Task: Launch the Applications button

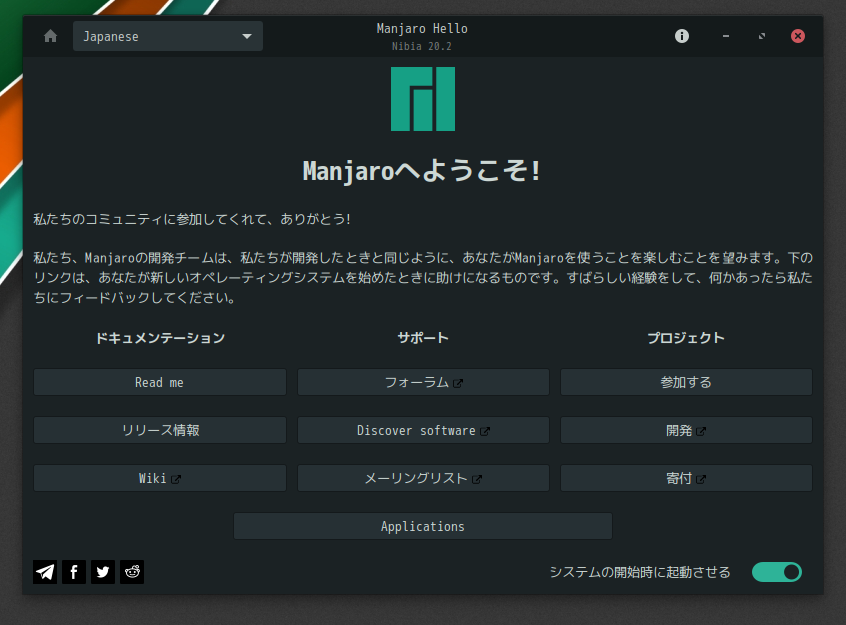Action: pos(423,526)
